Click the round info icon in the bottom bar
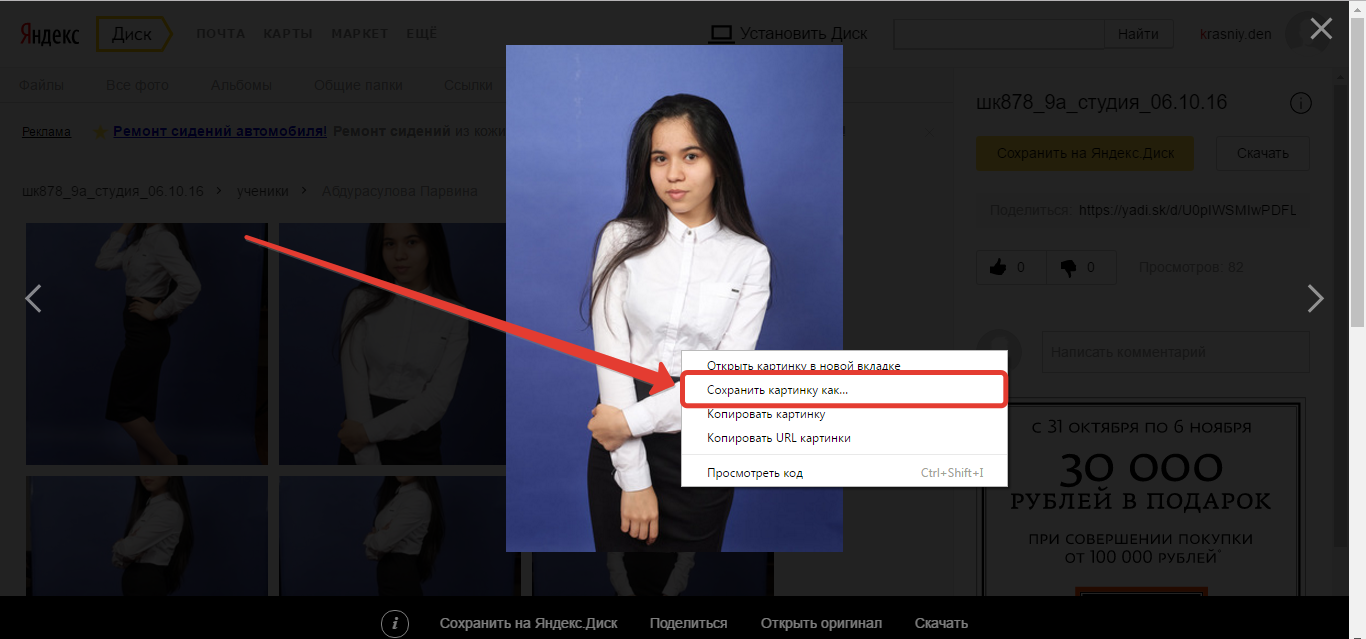 [395, 623]
